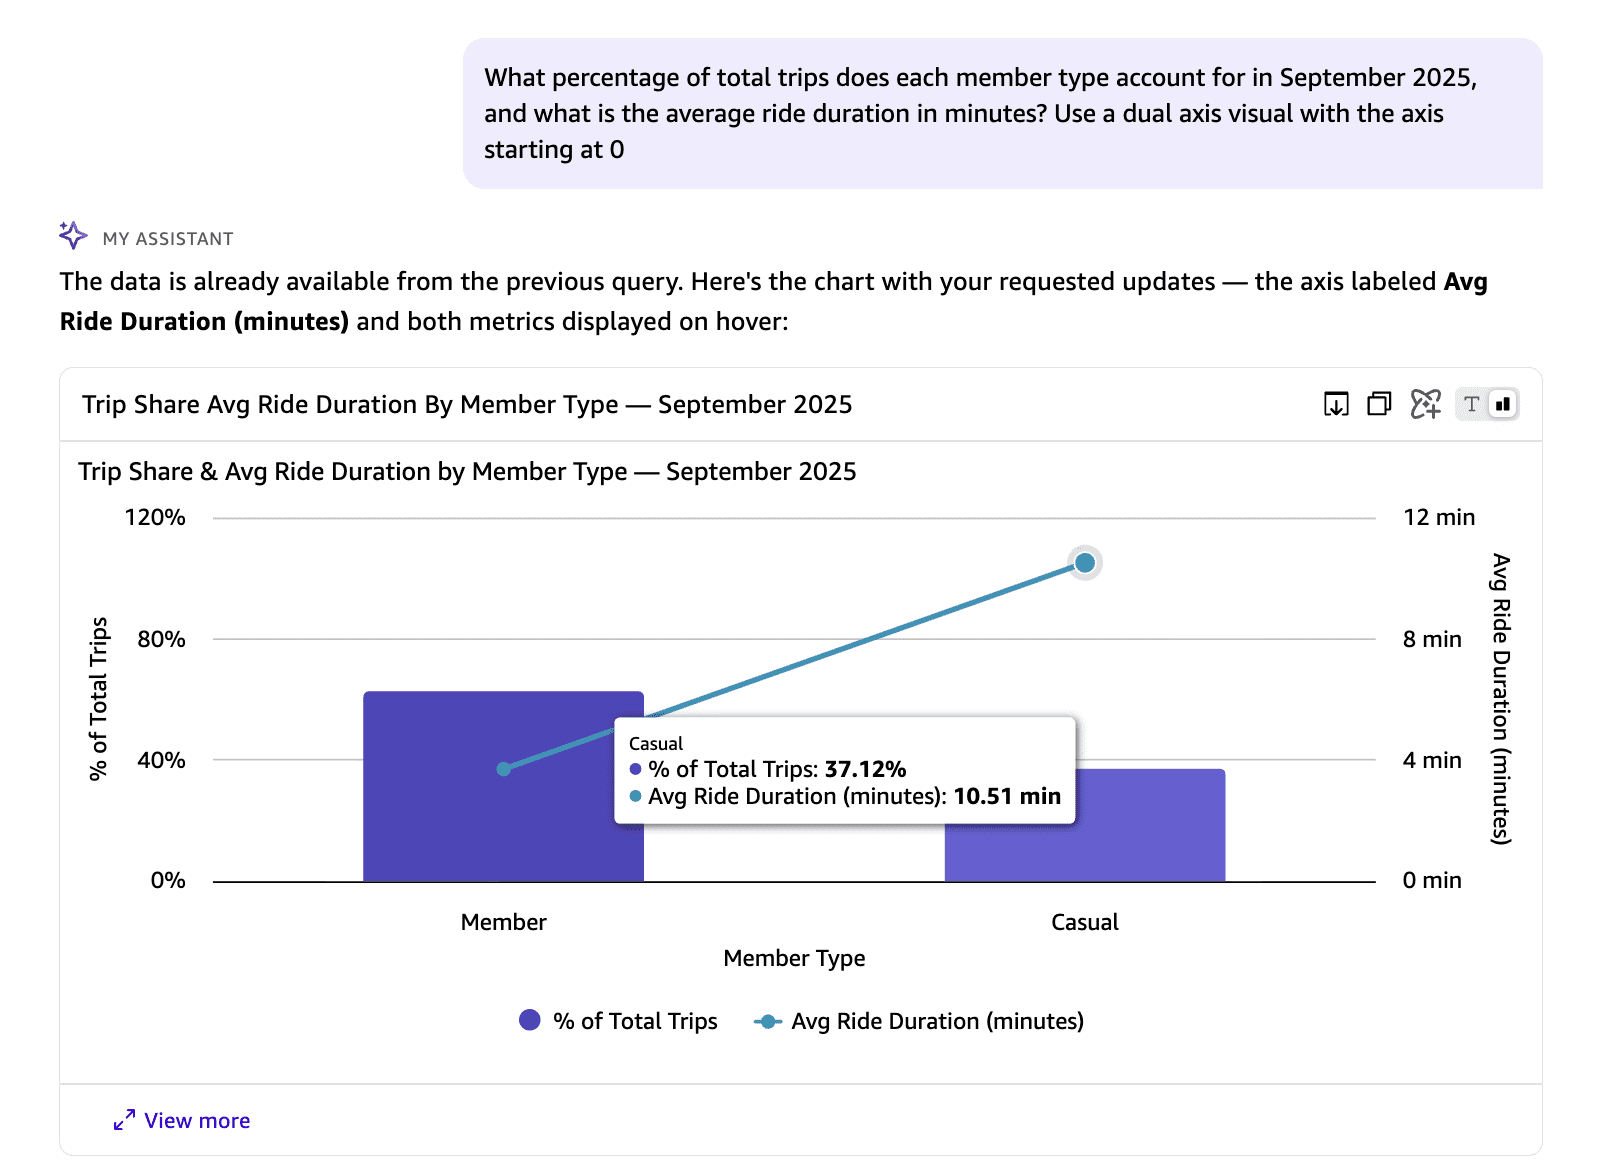Click the View more expand-arrows icon
1602x1164 pixels.
[x=124, y=1120]
